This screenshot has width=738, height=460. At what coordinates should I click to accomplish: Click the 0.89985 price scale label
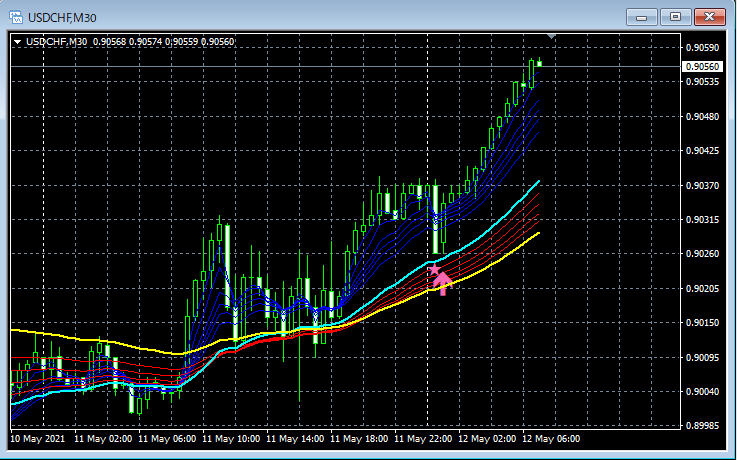pos(702,426)
